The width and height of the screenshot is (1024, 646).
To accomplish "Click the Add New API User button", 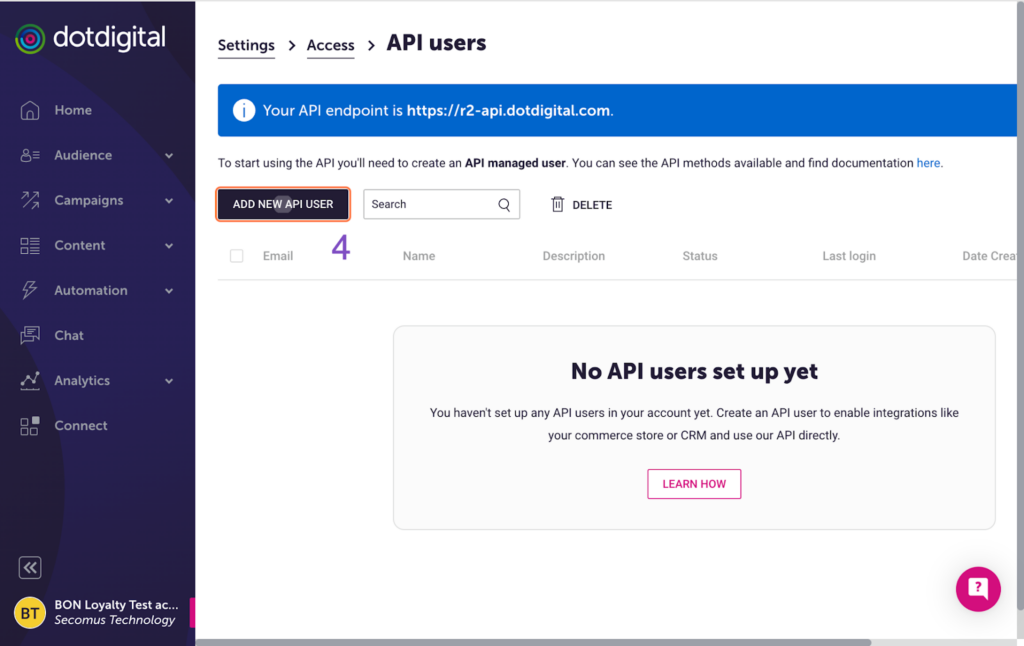I will (x=283, y=204).
